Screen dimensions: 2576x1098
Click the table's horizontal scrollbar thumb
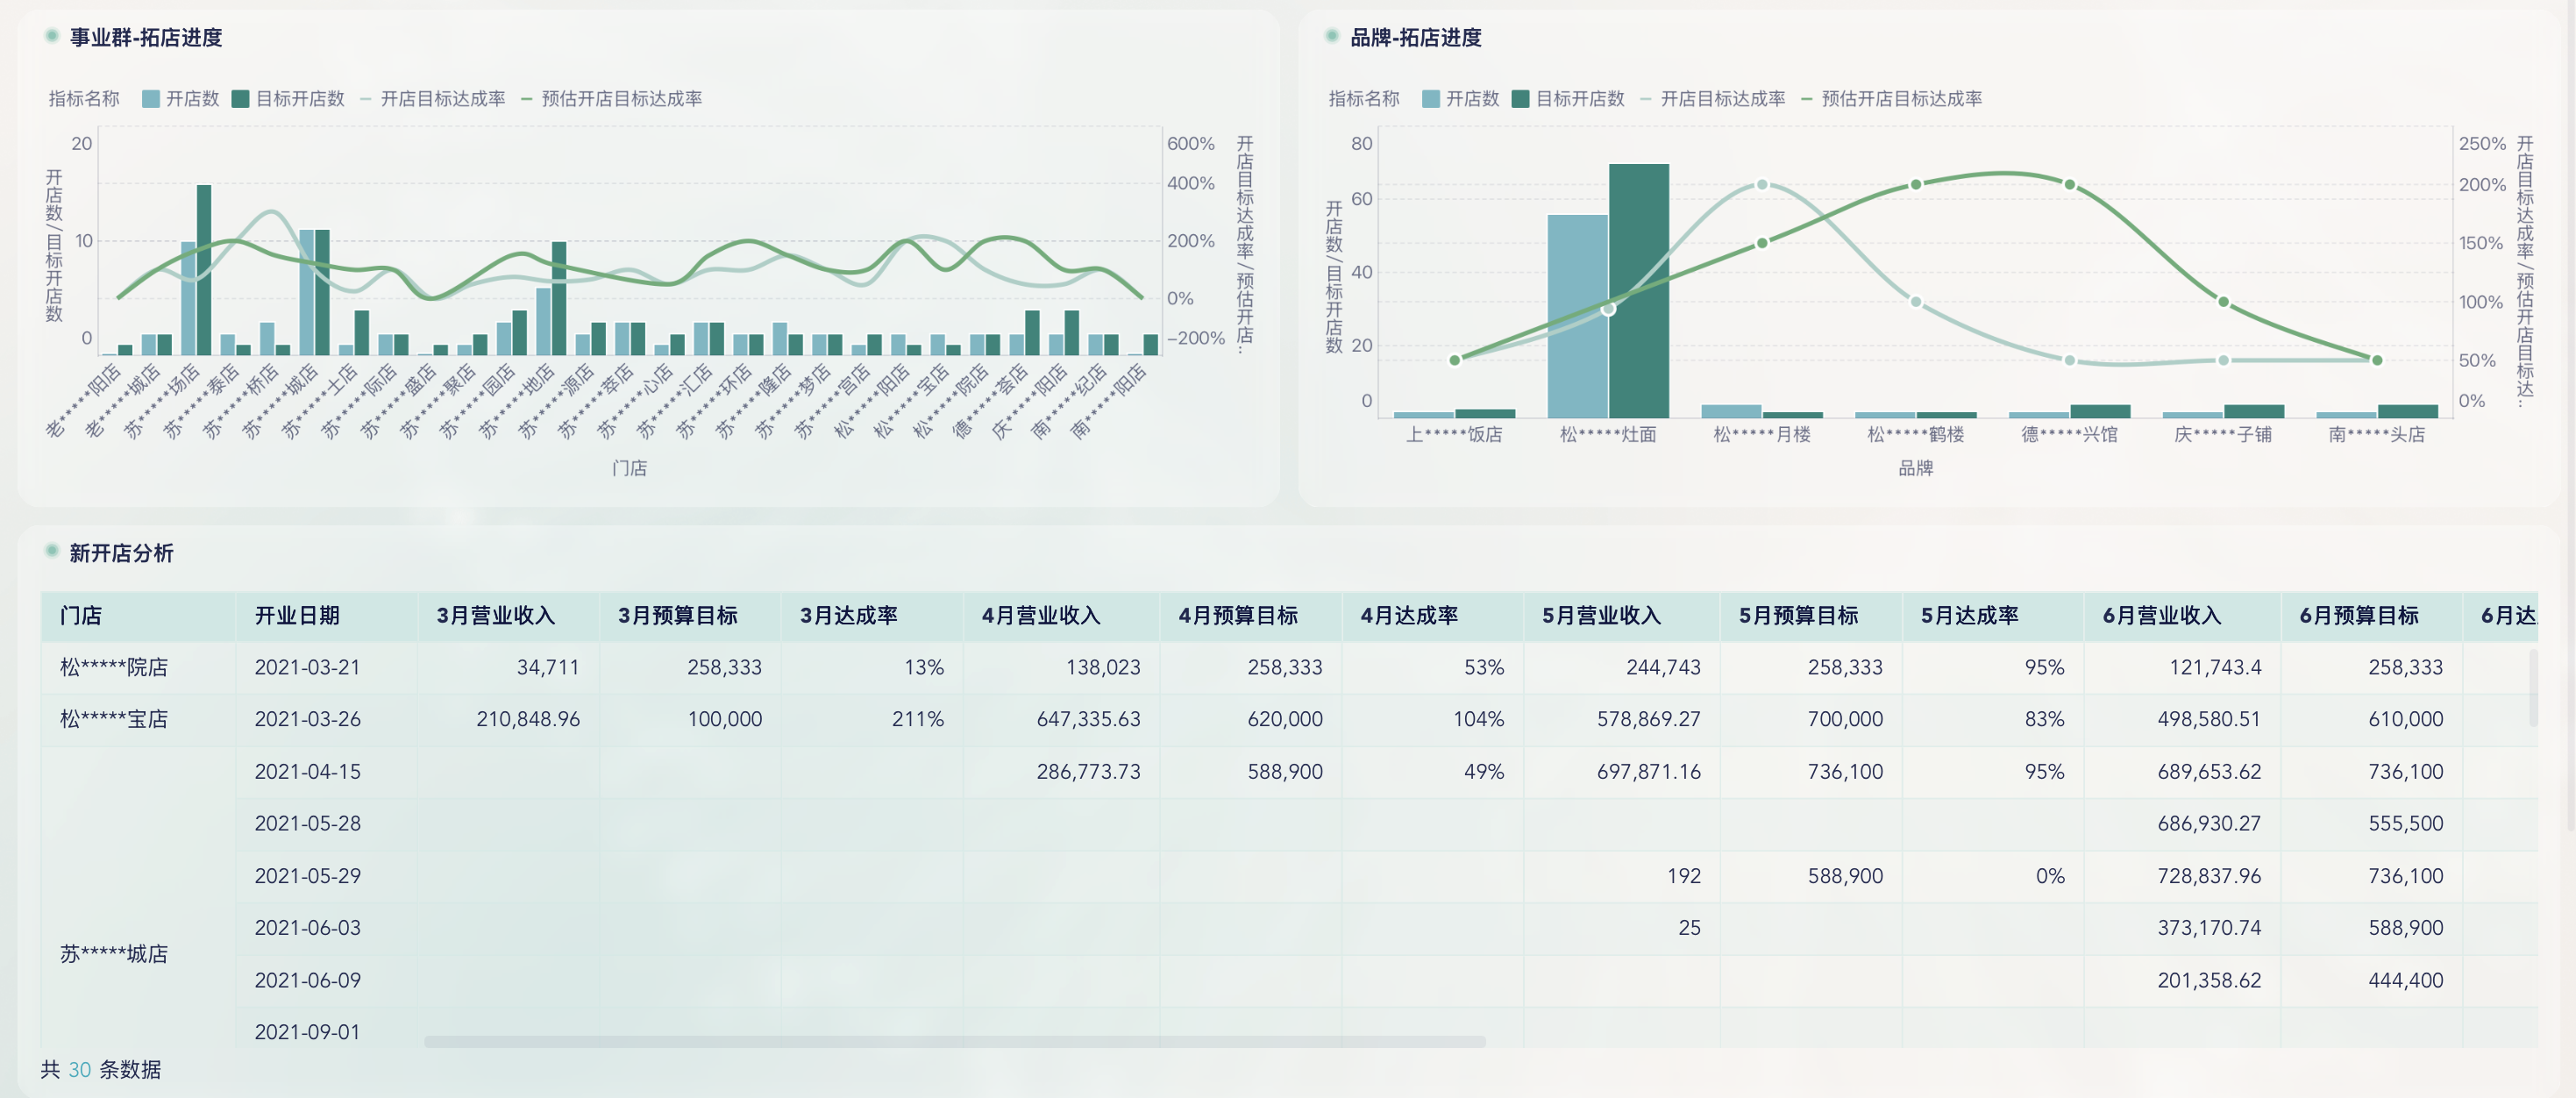(954, 1042)
